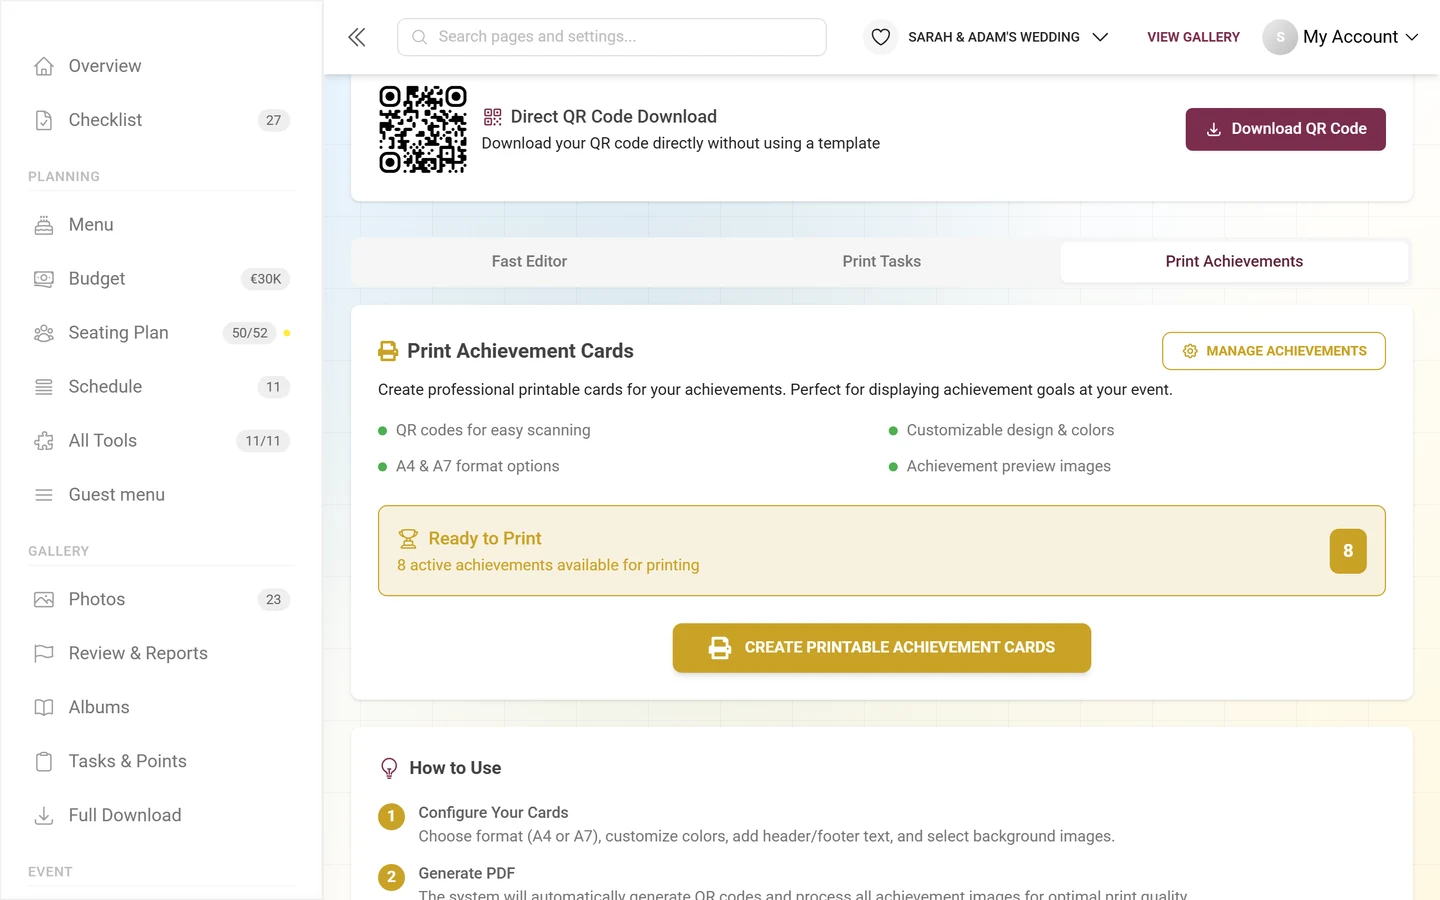This screenshot has width=1440, height=900.
Task: Click the Menu cake icon
Action: click(44, 225)
